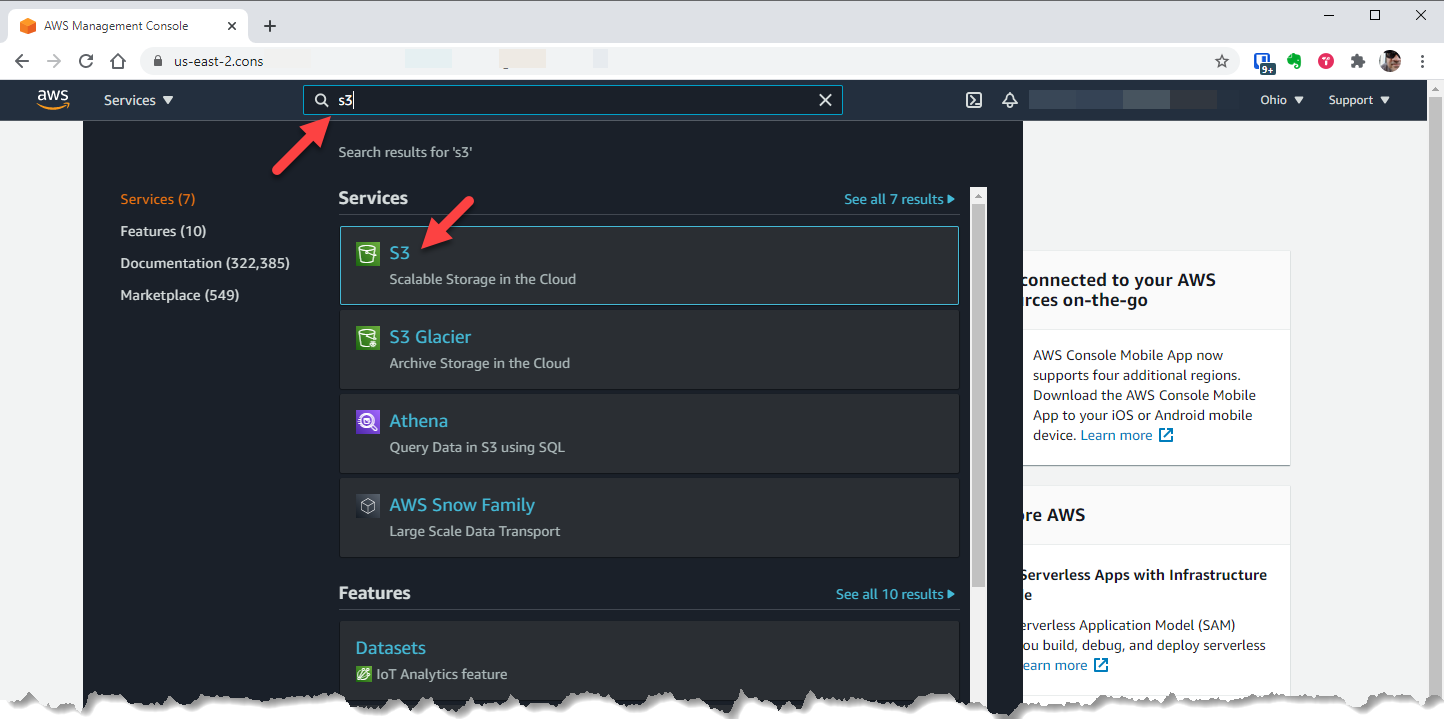Click the Athena service icon
Image resolution: width=1444 pixels, height=719 pixels.
pyautogui.click(x=368, y=422)
